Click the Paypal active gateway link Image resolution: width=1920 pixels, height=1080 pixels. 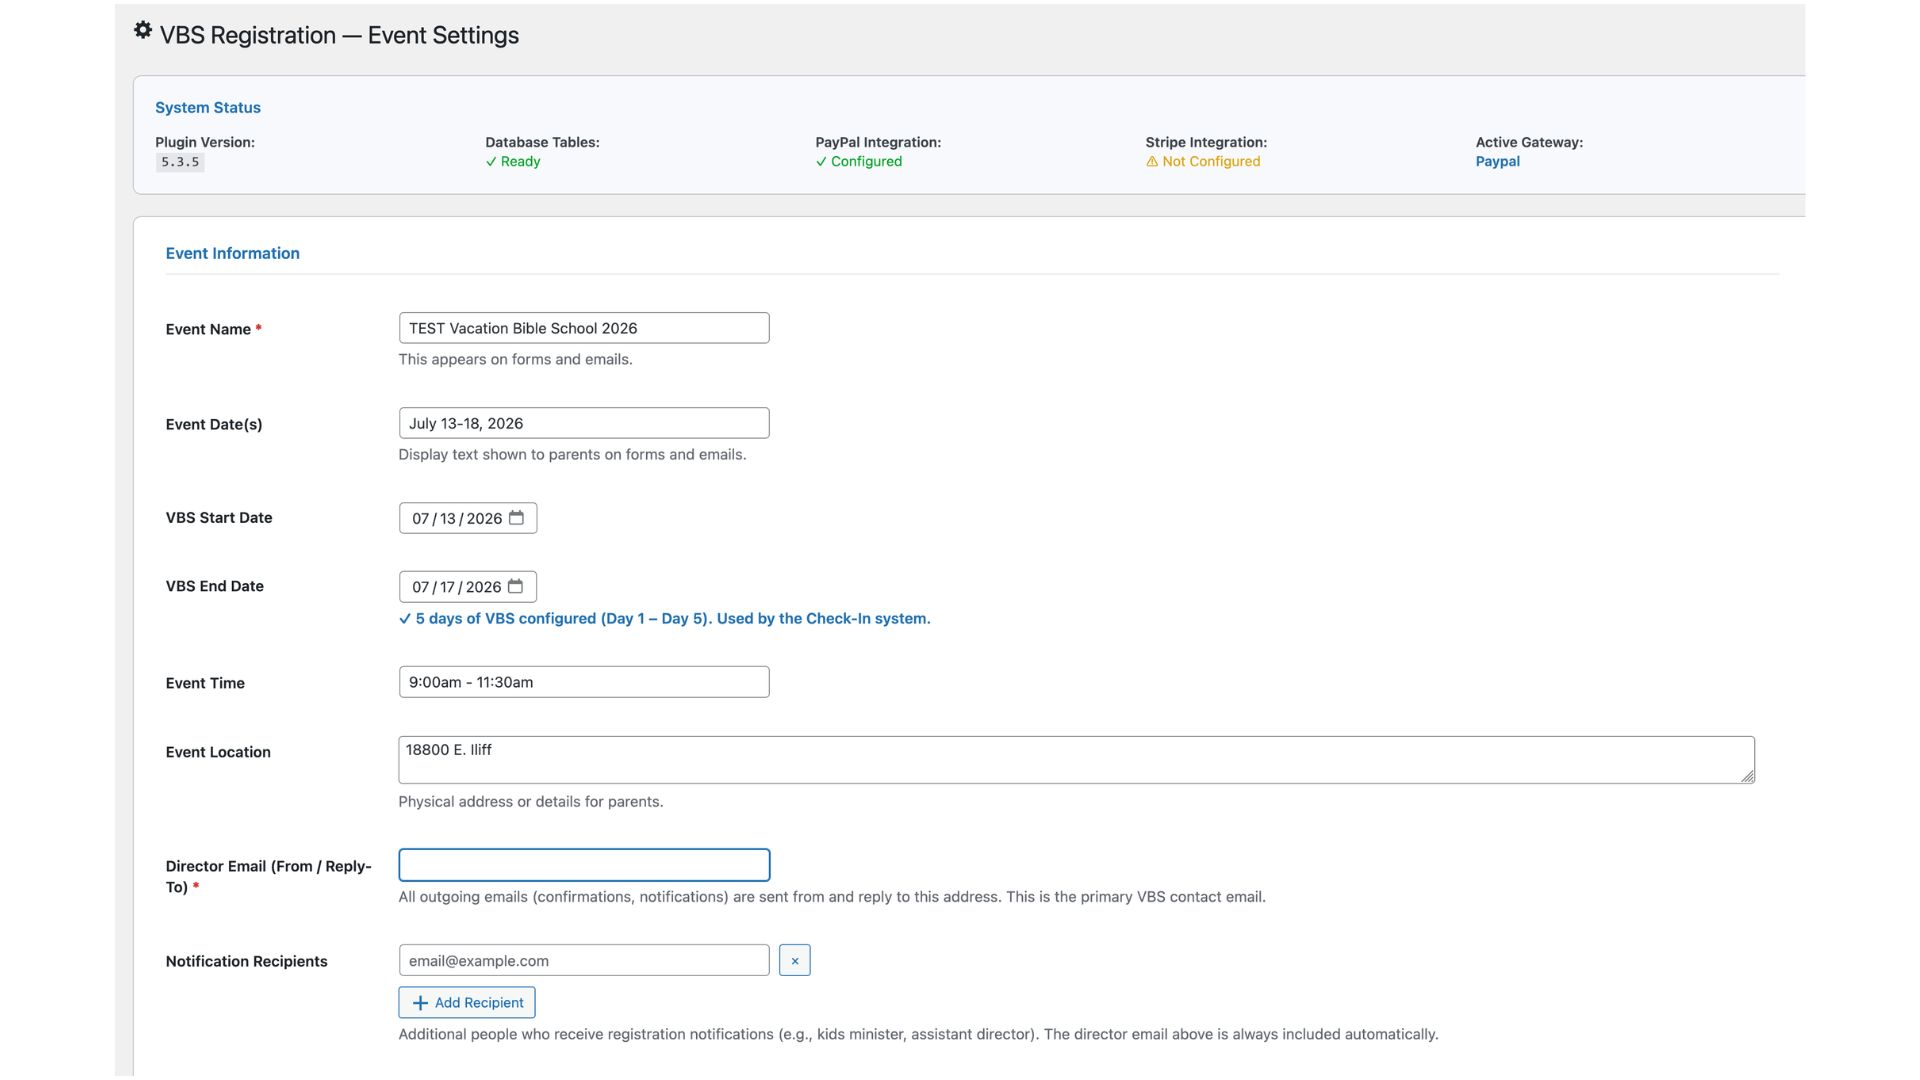coord(1497,162)
